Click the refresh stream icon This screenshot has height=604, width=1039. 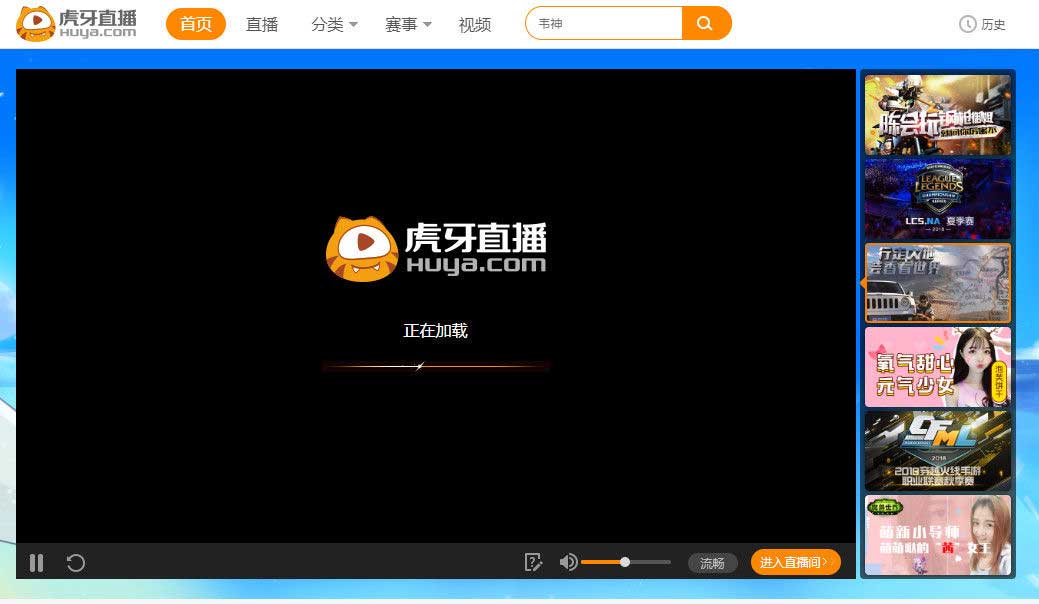pos(75,563)
